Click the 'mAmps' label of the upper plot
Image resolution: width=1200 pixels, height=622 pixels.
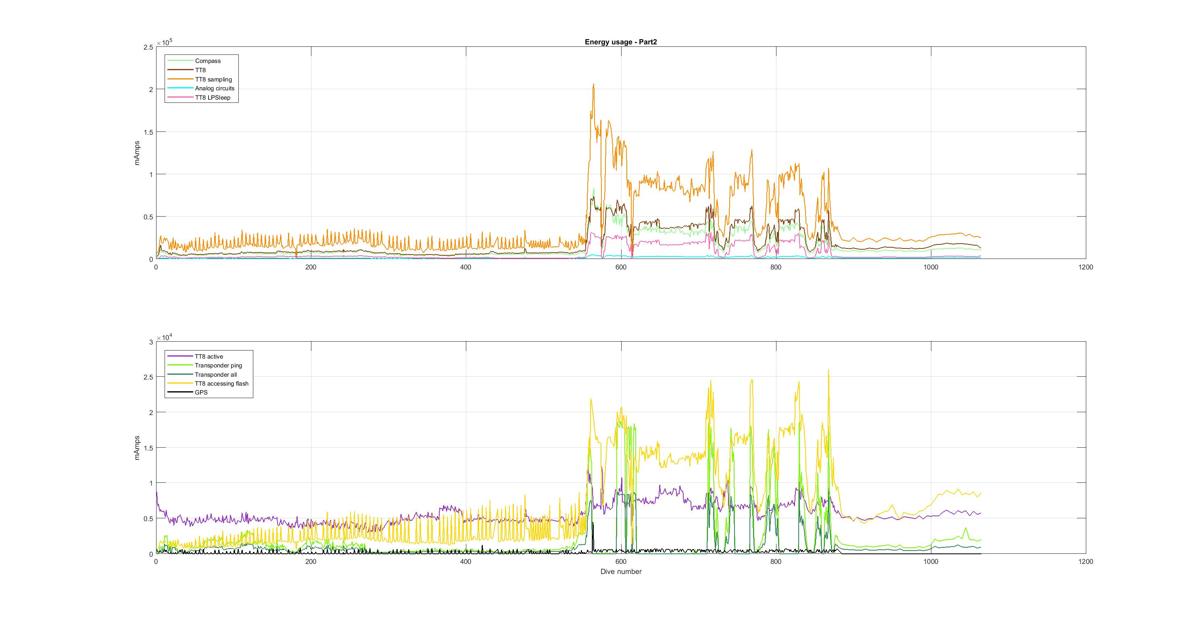[x=138, y=152]
